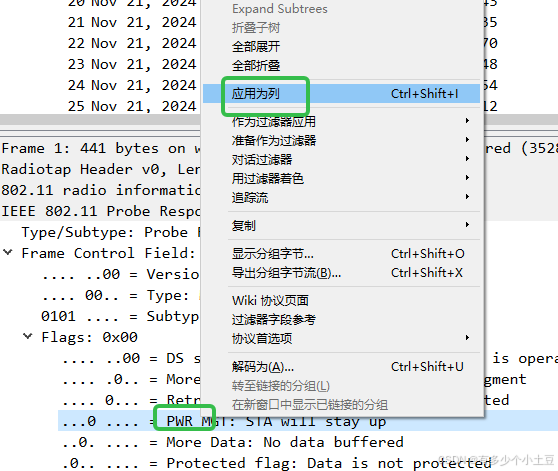Screen dimensions: 558x471
Task: Select the 802.11 radio information row
Action: coord(100,190)
